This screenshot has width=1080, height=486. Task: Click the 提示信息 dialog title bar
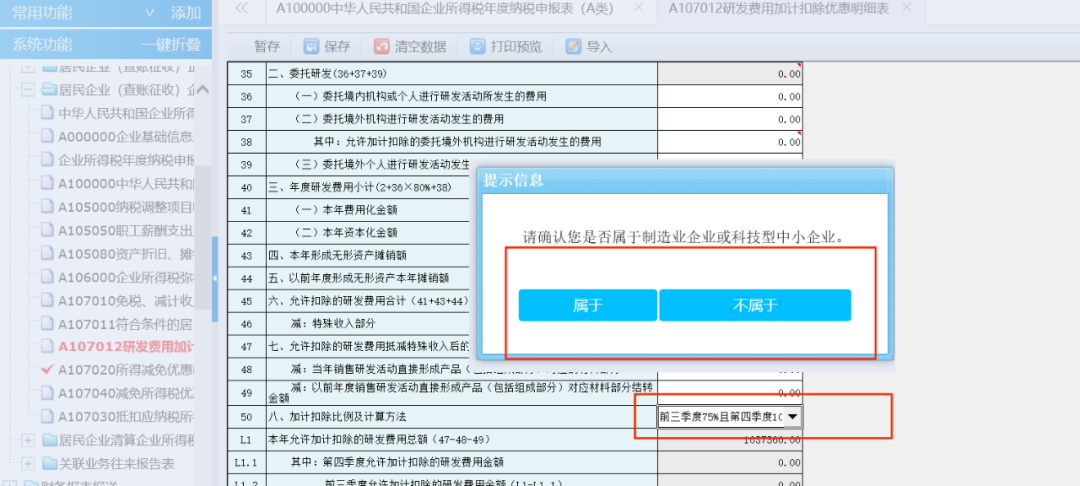click(x=685, y=180)
